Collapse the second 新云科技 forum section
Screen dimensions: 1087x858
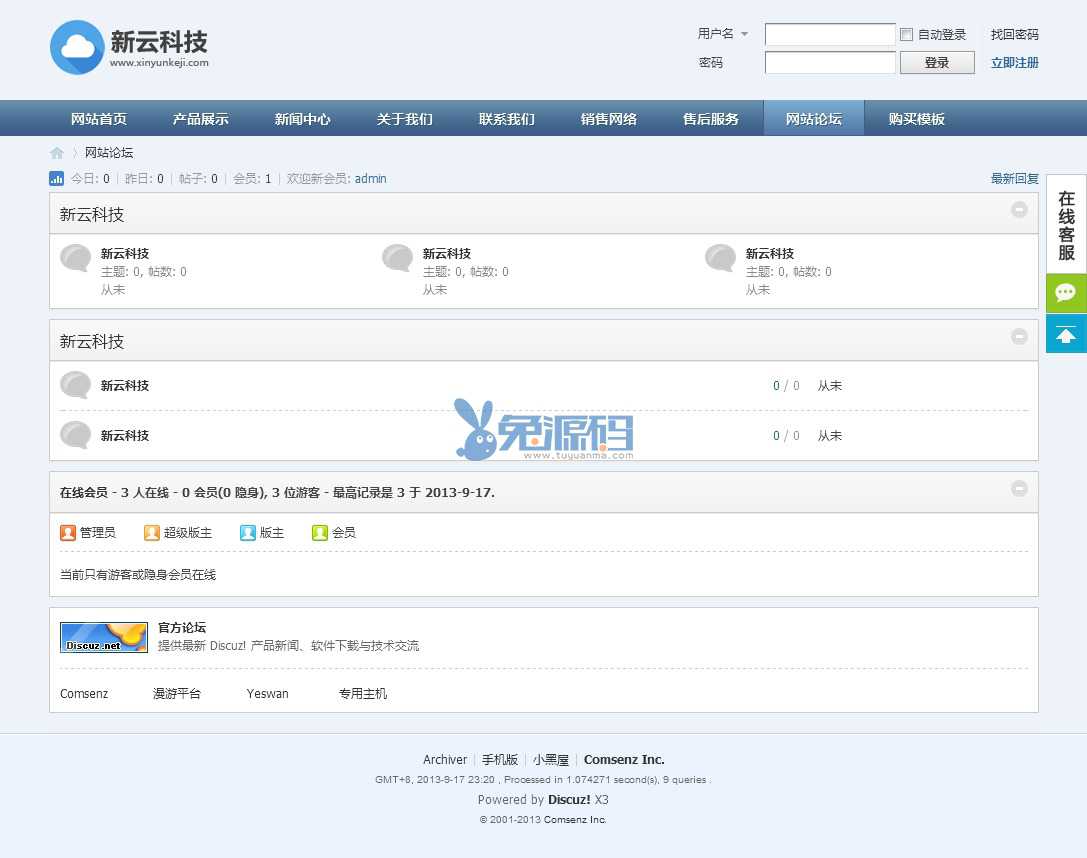(1019, 337)
